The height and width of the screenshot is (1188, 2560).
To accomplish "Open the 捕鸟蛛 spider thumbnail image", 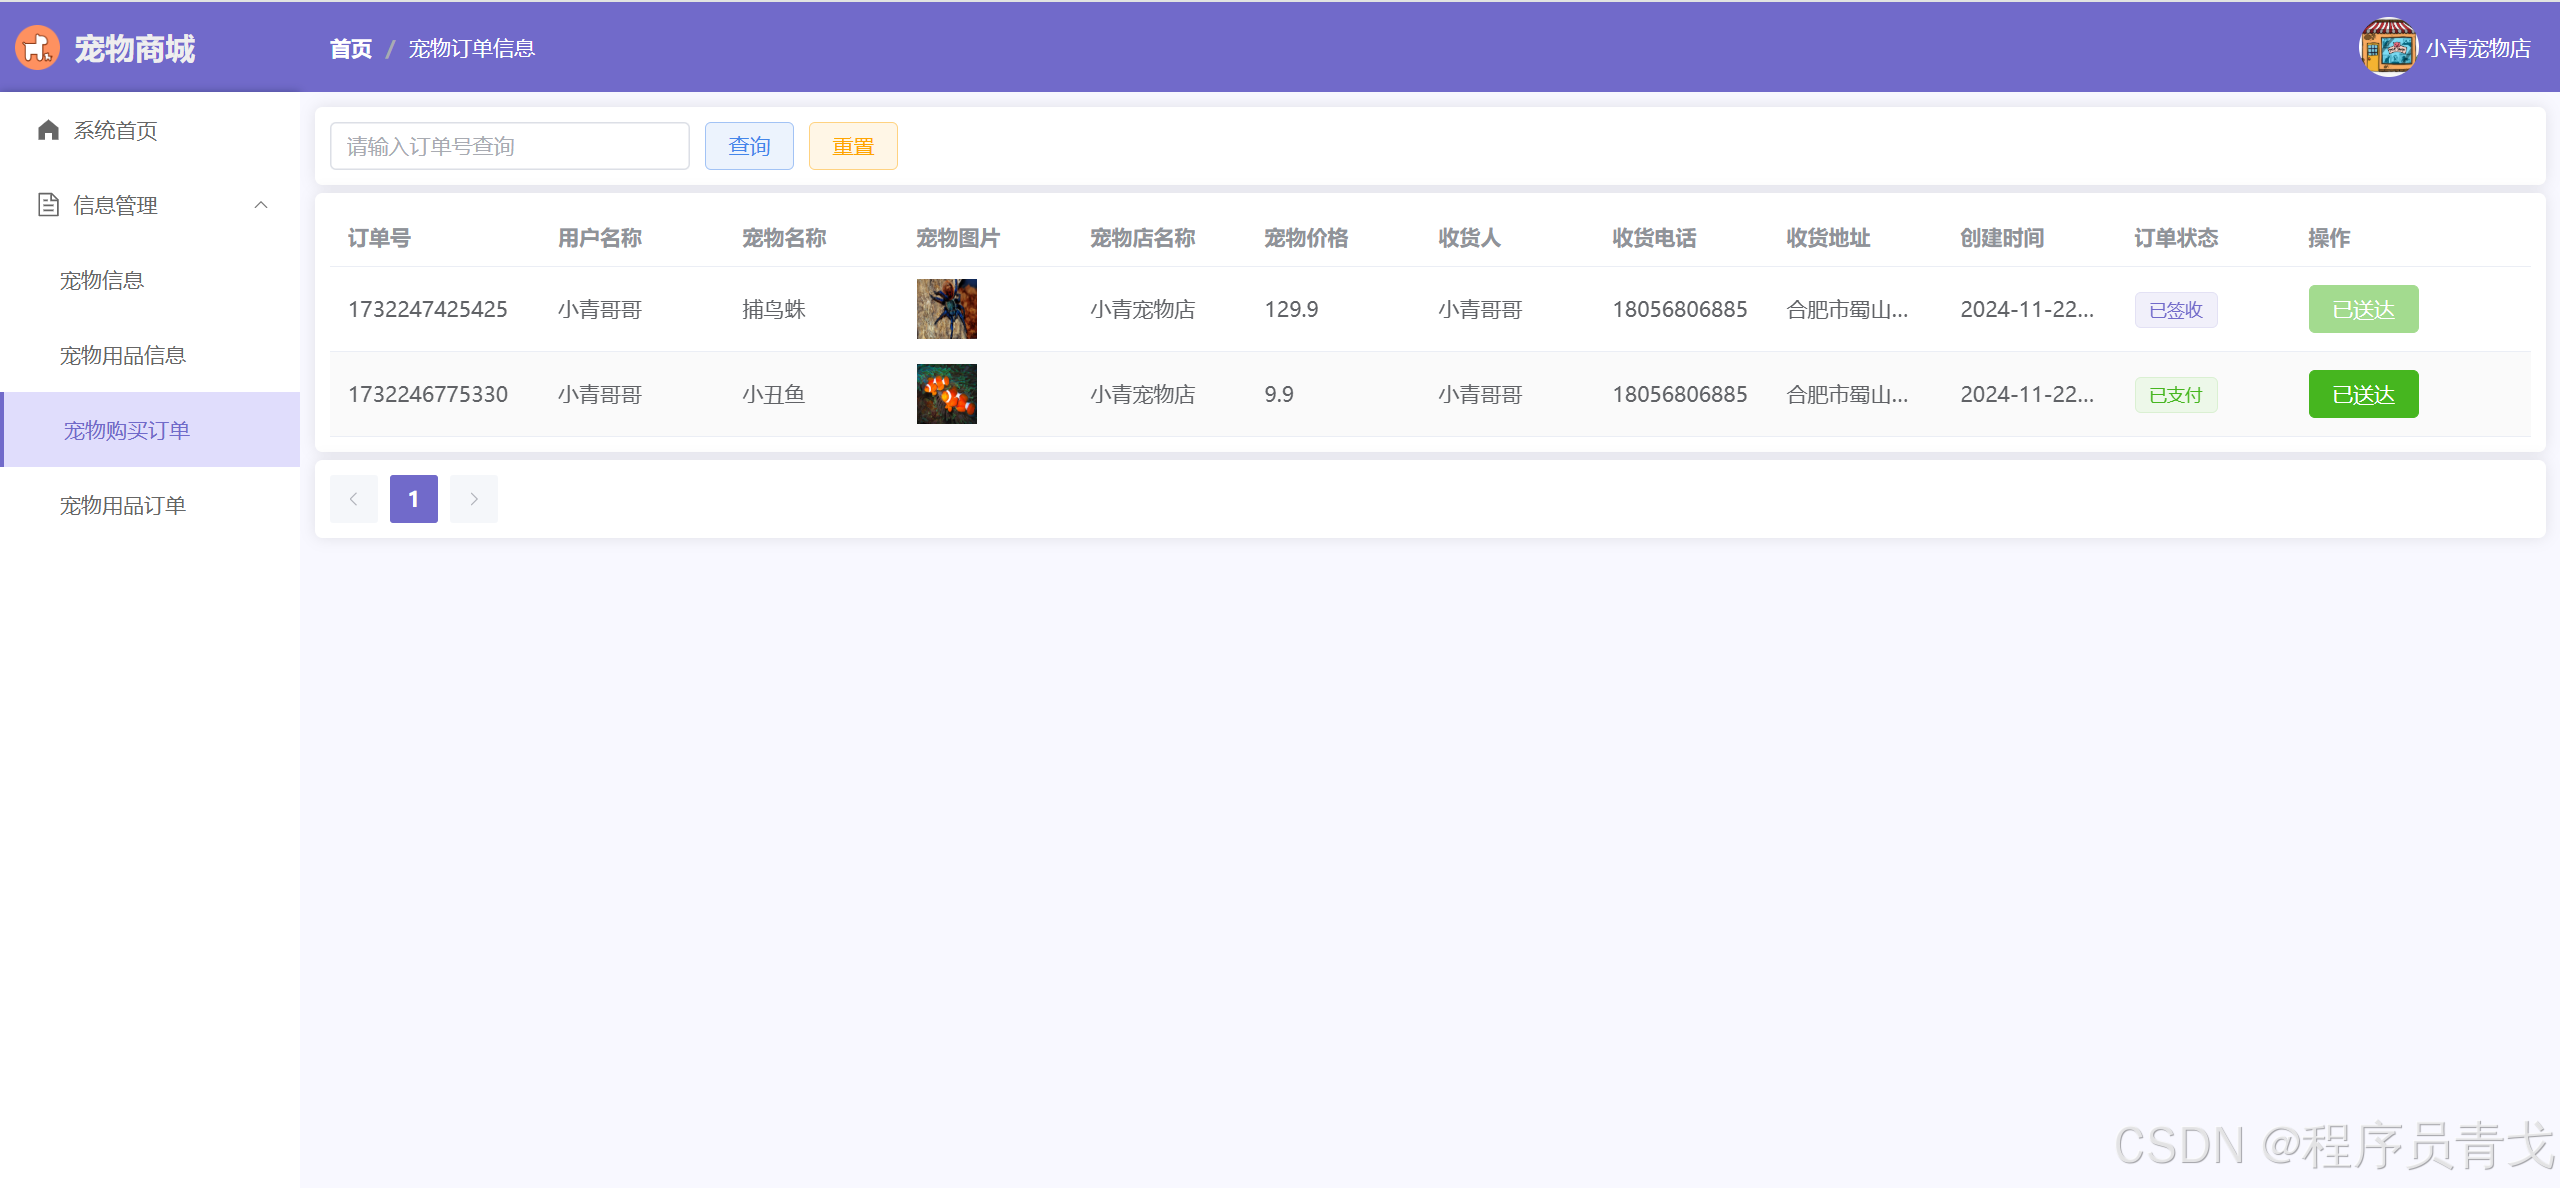I will (x=946, y=309).
